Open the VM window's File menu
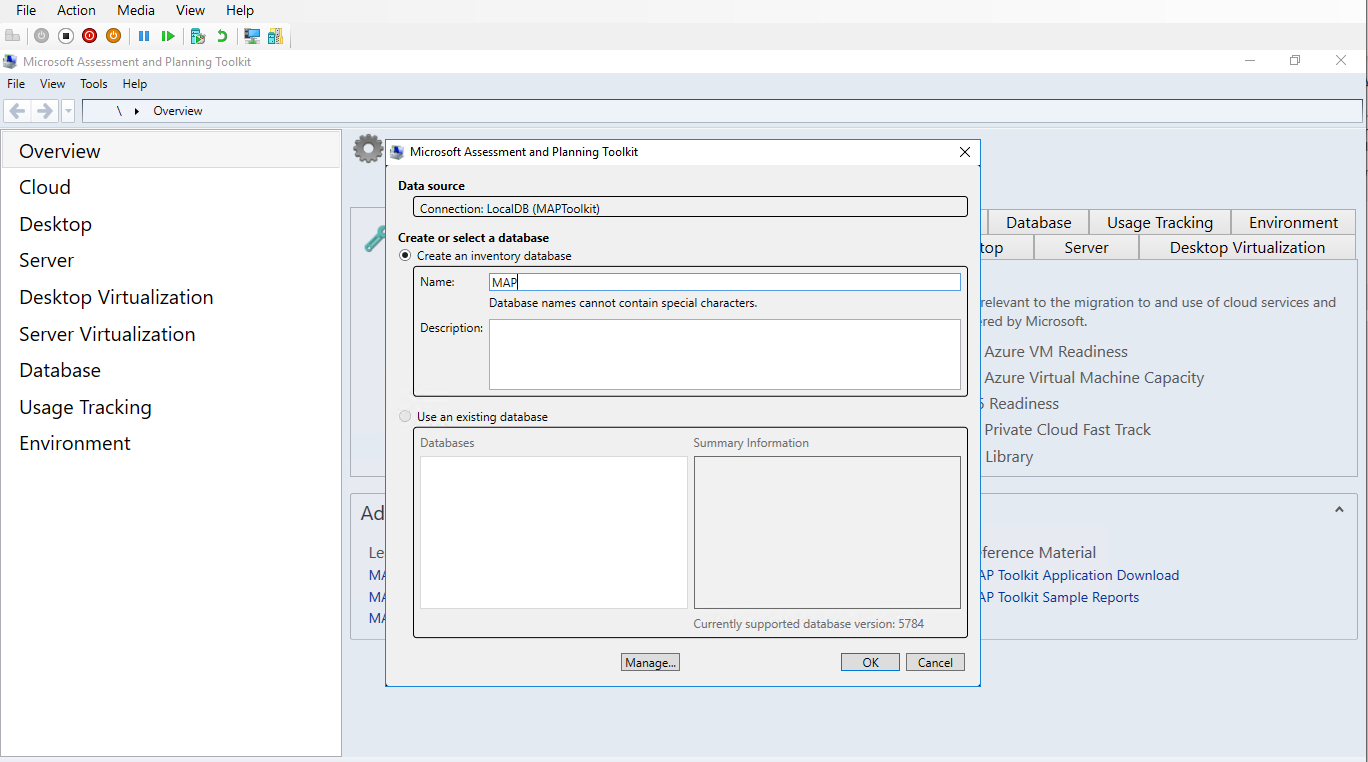1368x762 pixels. coord(26,10)
